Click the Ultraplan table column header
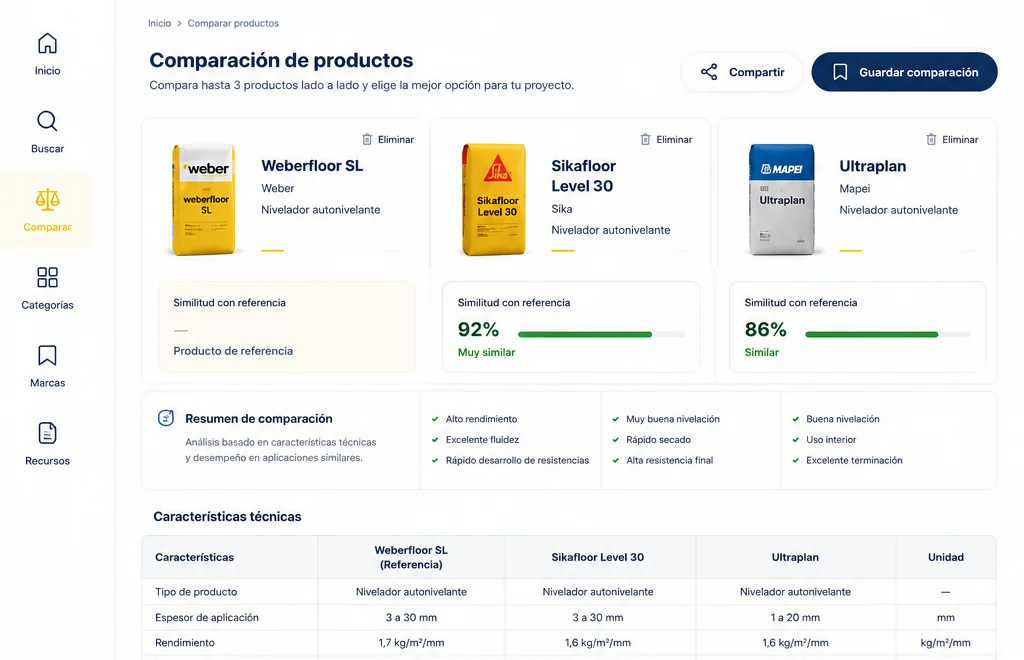1024x660 pixels. point(795,557)
